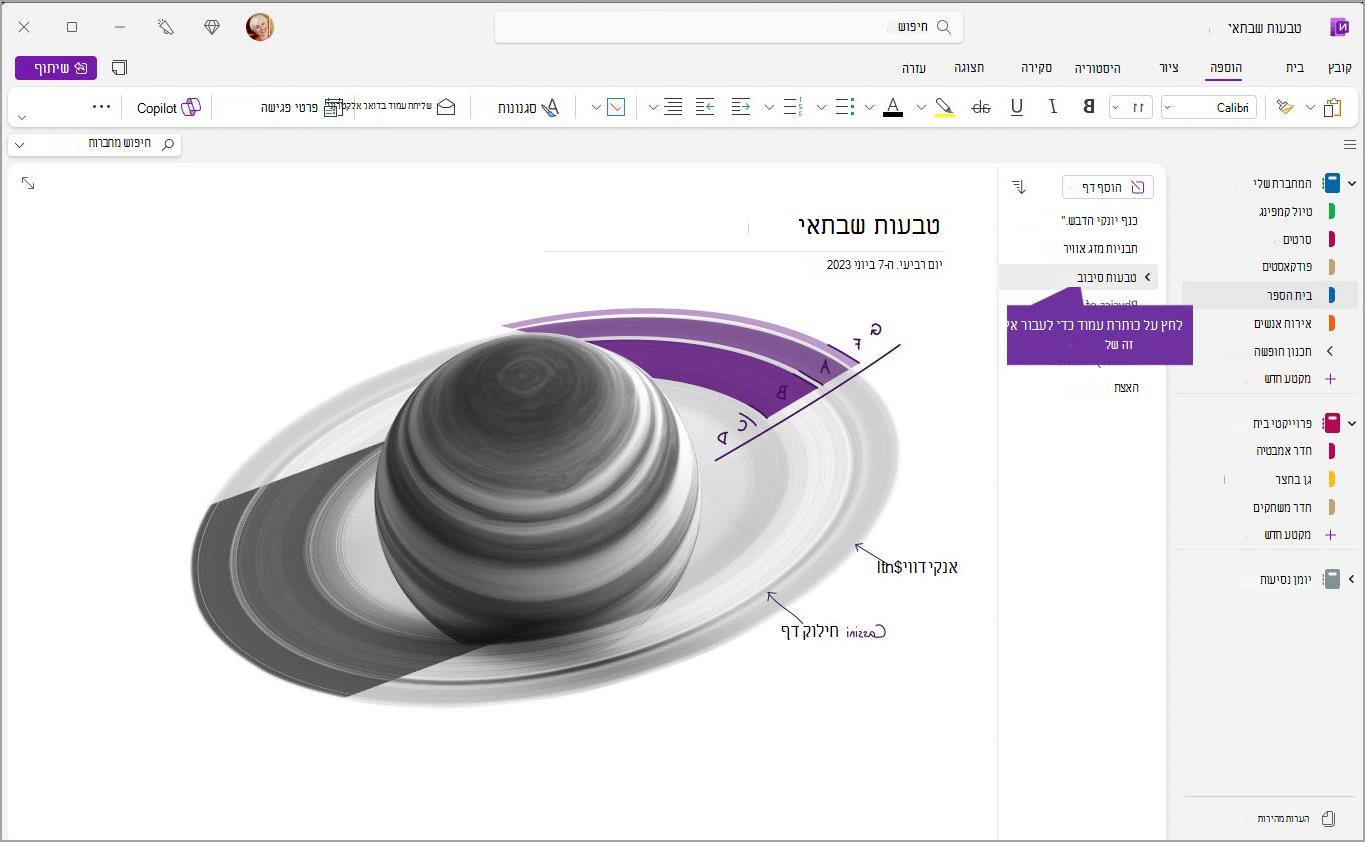Viewport: 1365px width, 842px height.
Task: Click the pen icon in title bar
Action: tap(166, 27)
